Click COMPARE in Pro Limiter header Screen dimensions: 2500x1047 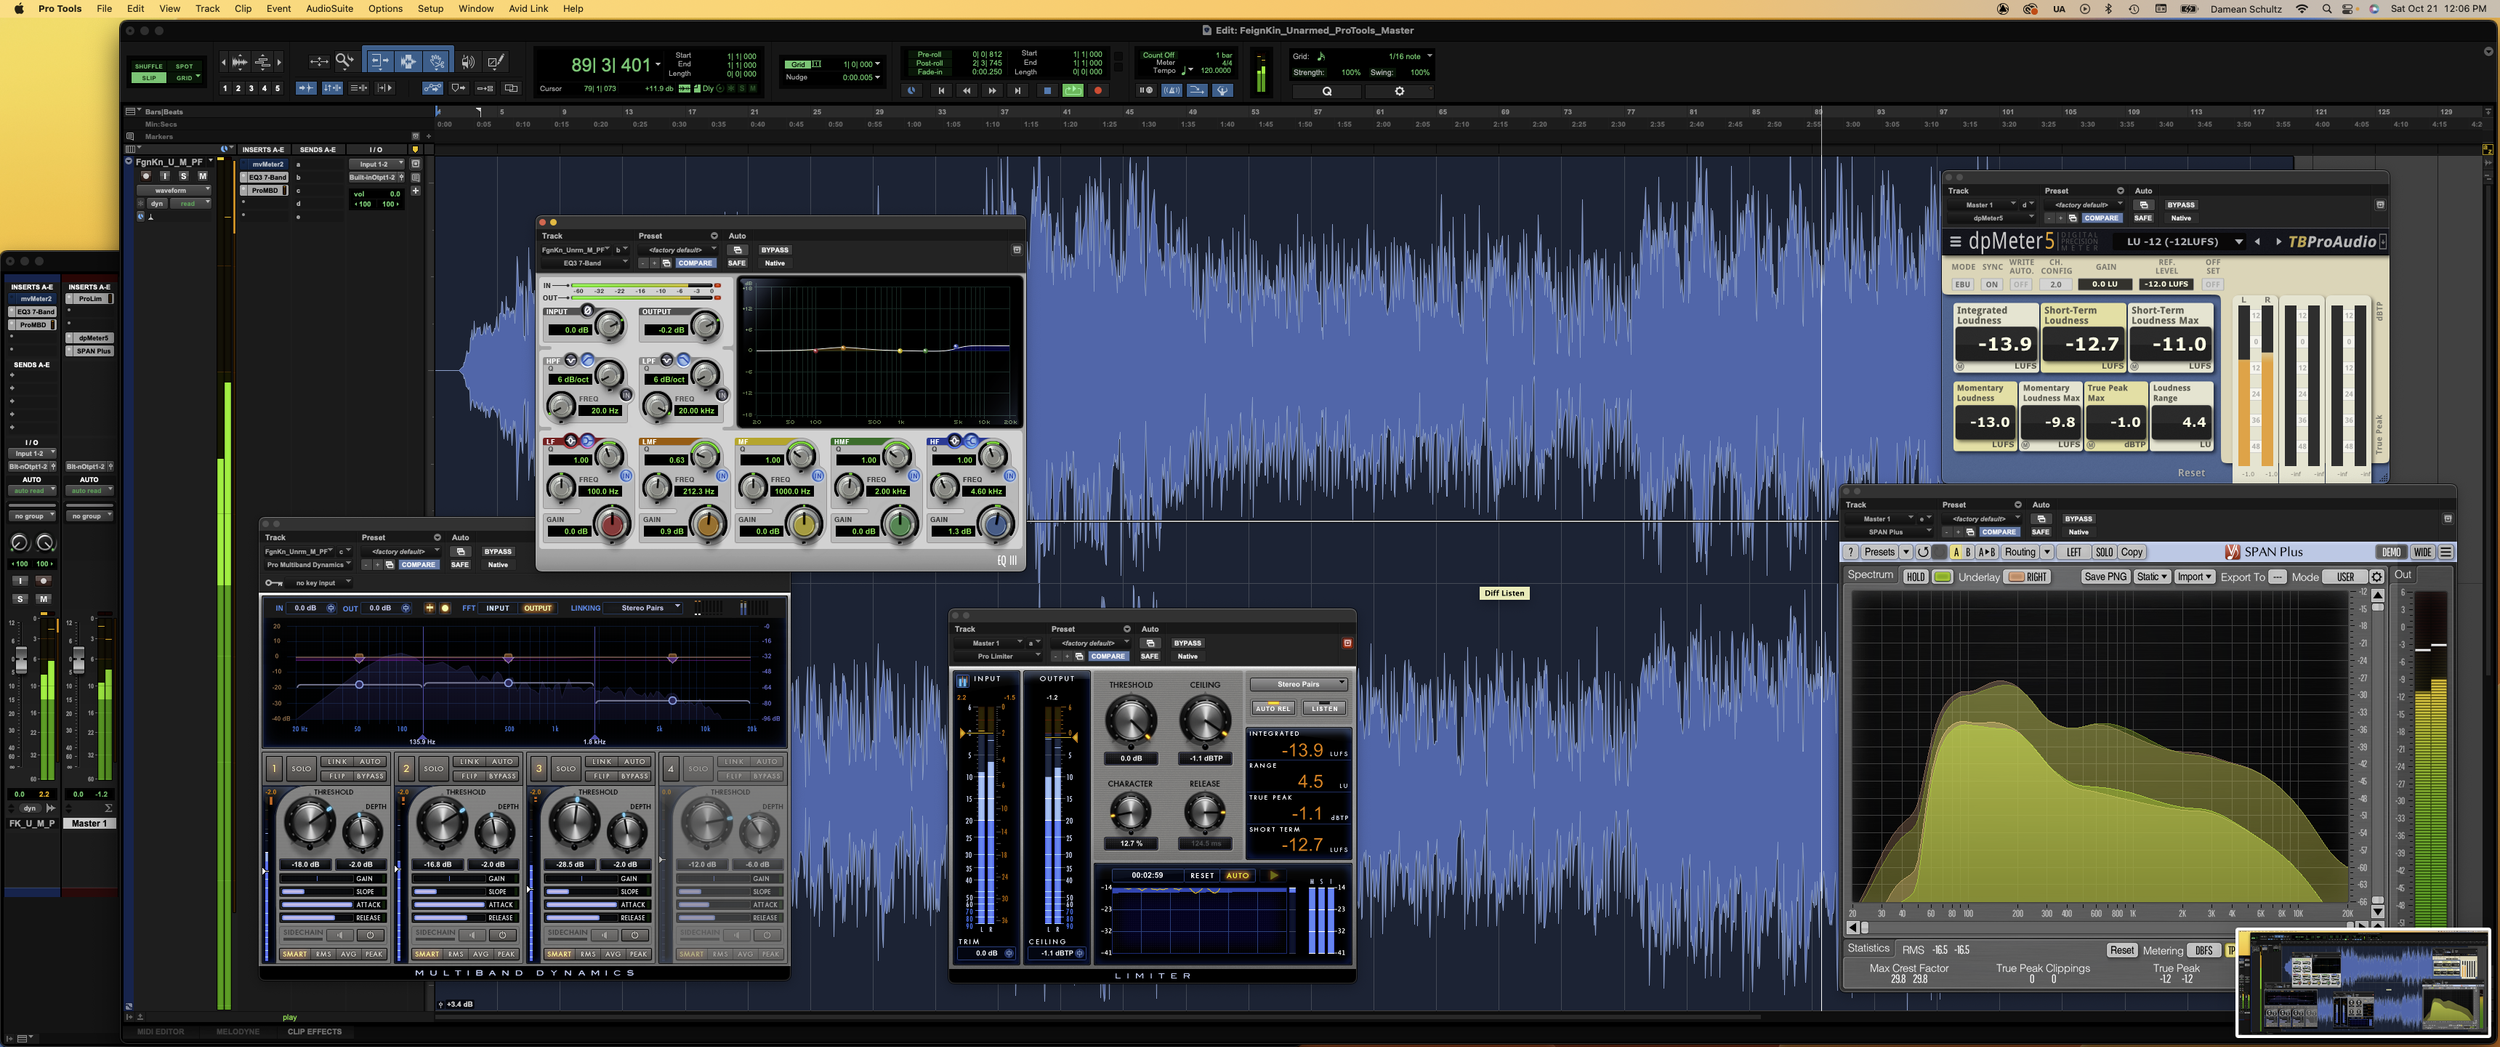(x=1108, y=656)
